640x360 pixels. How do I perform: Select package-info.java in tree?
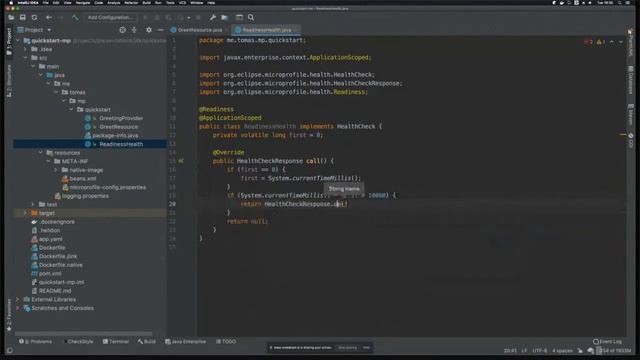(115, 136)
